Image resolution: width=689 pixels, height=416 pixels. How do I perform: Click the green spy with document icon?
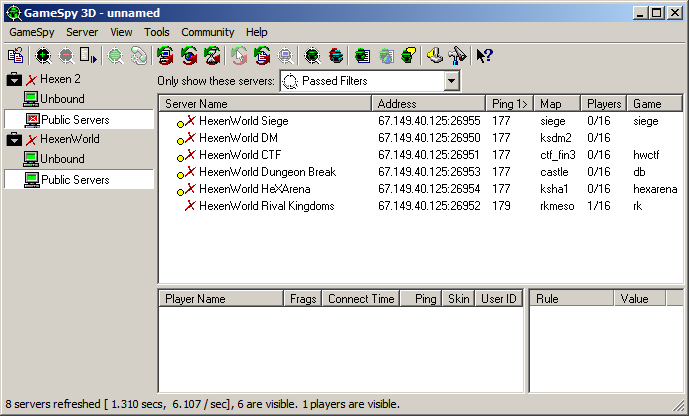point(363,56)
